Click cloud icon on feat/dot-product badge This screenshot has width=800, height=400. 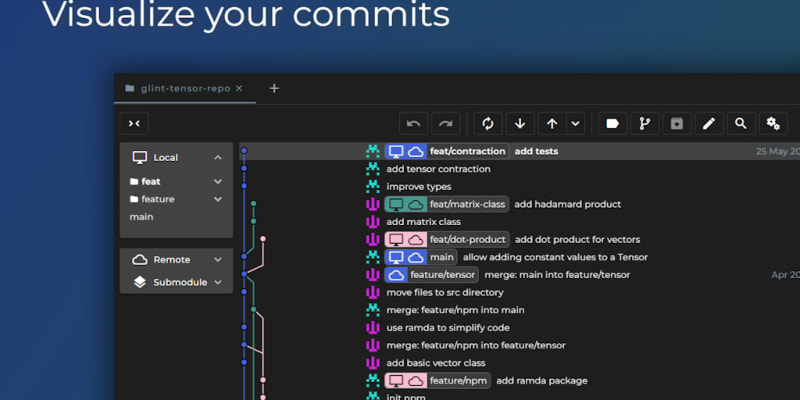coord(416,240)
